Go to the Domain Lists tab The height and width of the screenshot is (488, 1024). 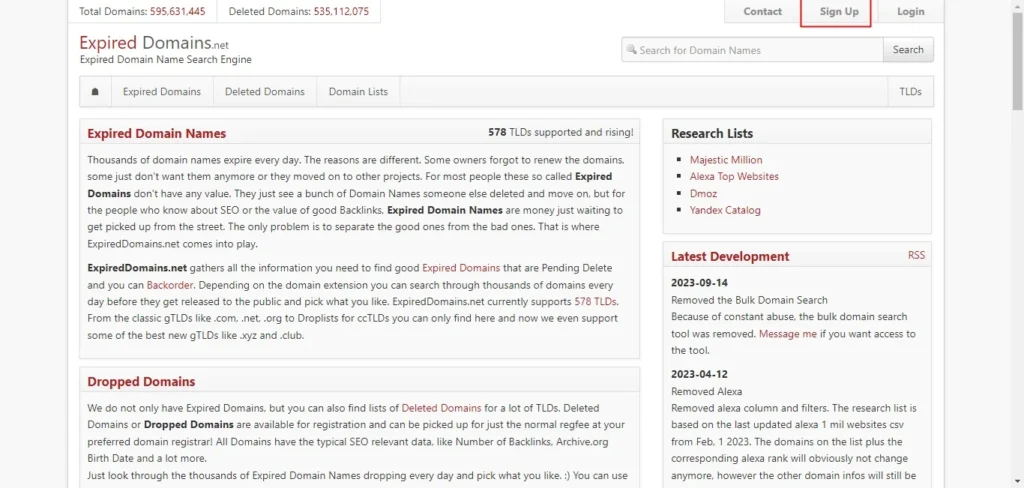(358, 92)
